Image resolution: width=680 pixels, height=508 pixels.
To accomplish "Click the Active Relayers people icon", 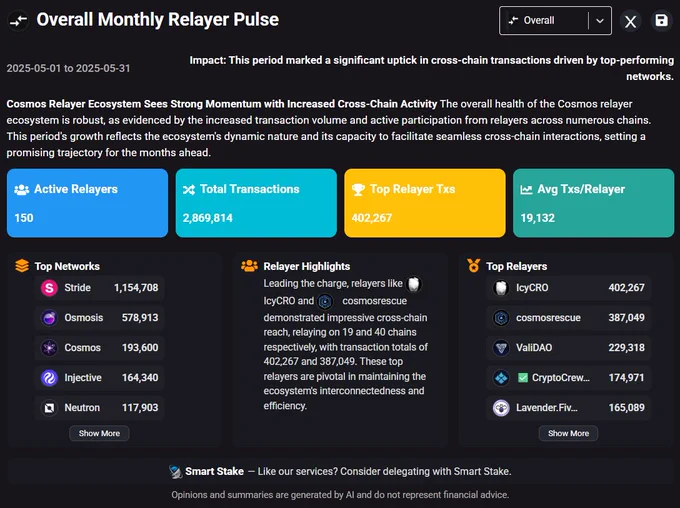I will tap(21, 190).
